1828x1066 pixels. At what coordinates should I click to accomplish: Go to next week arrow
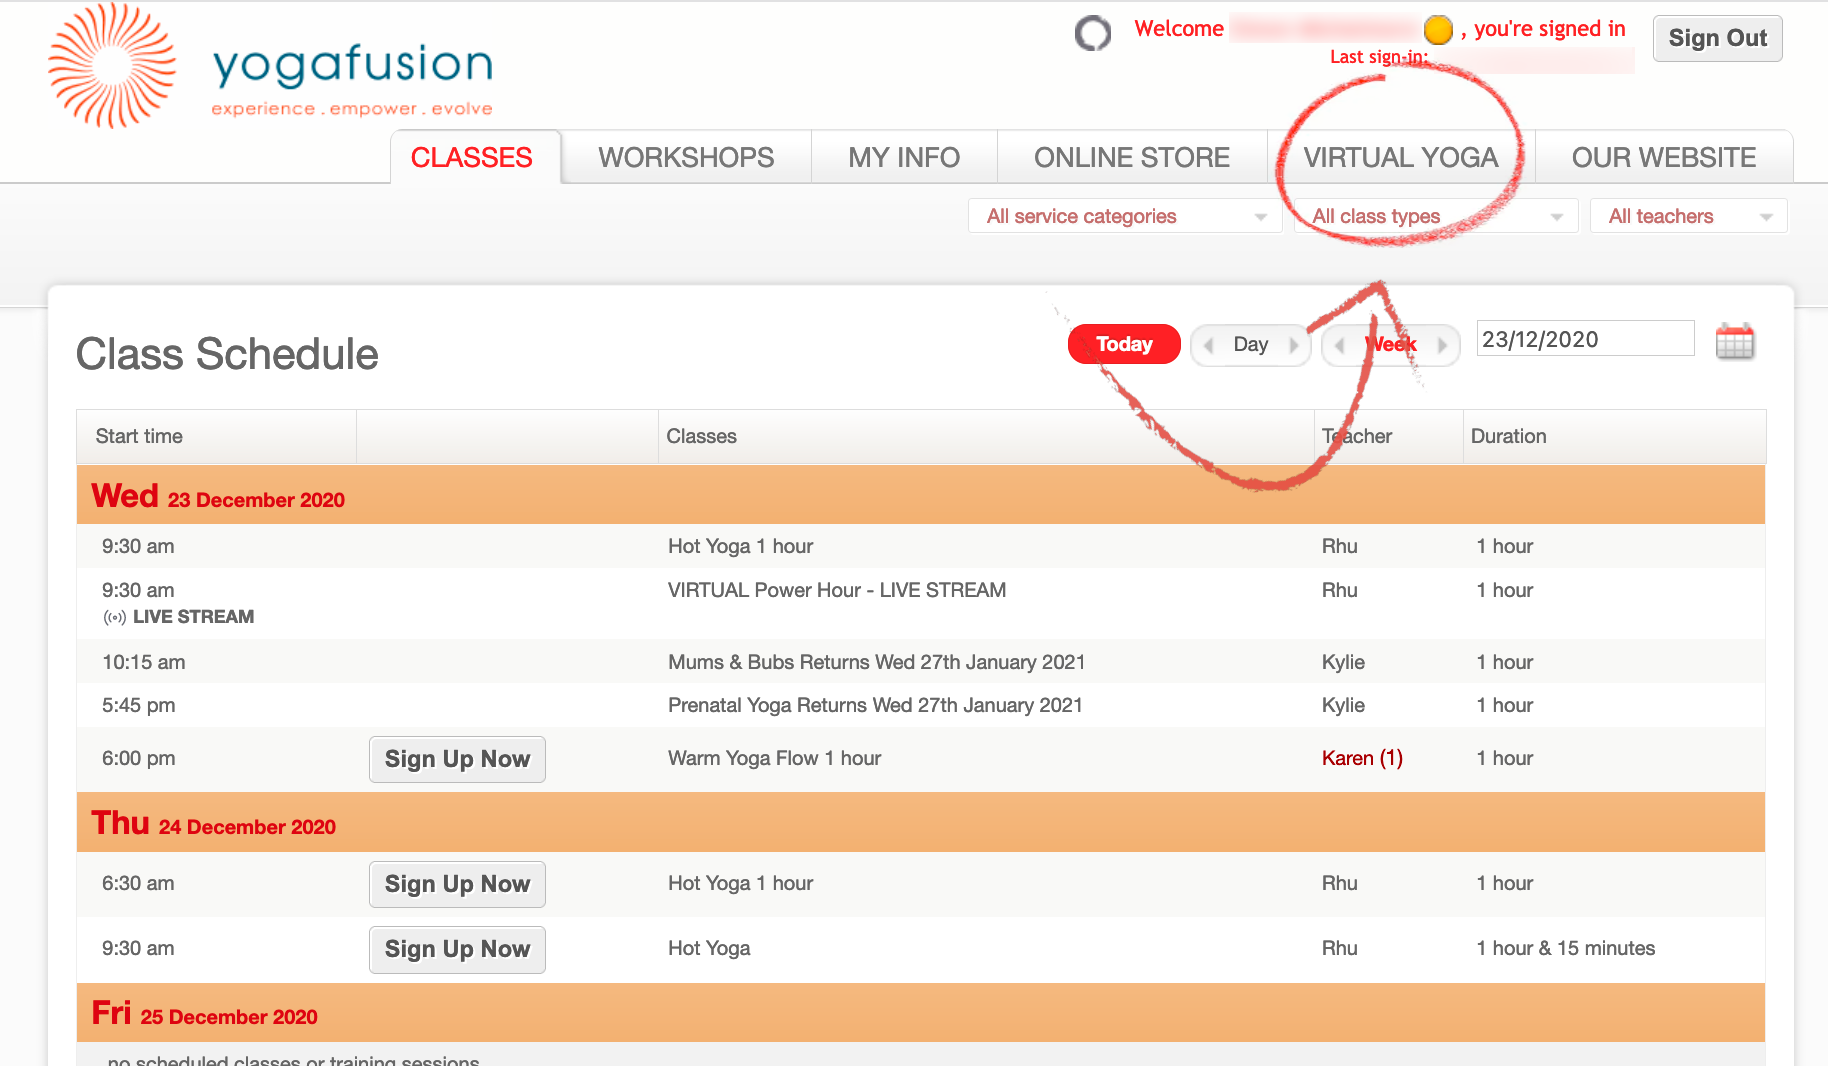pos(1442,345)
